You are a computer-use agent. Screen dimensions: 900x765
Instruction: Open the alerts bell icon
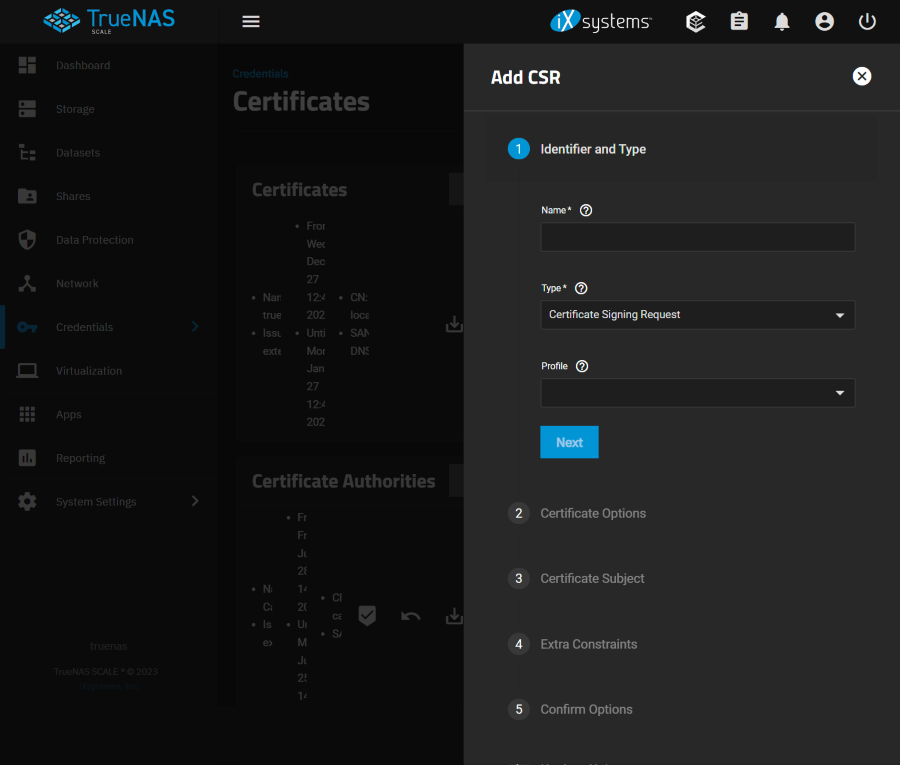pyautogui.click(x=782, y=21)
